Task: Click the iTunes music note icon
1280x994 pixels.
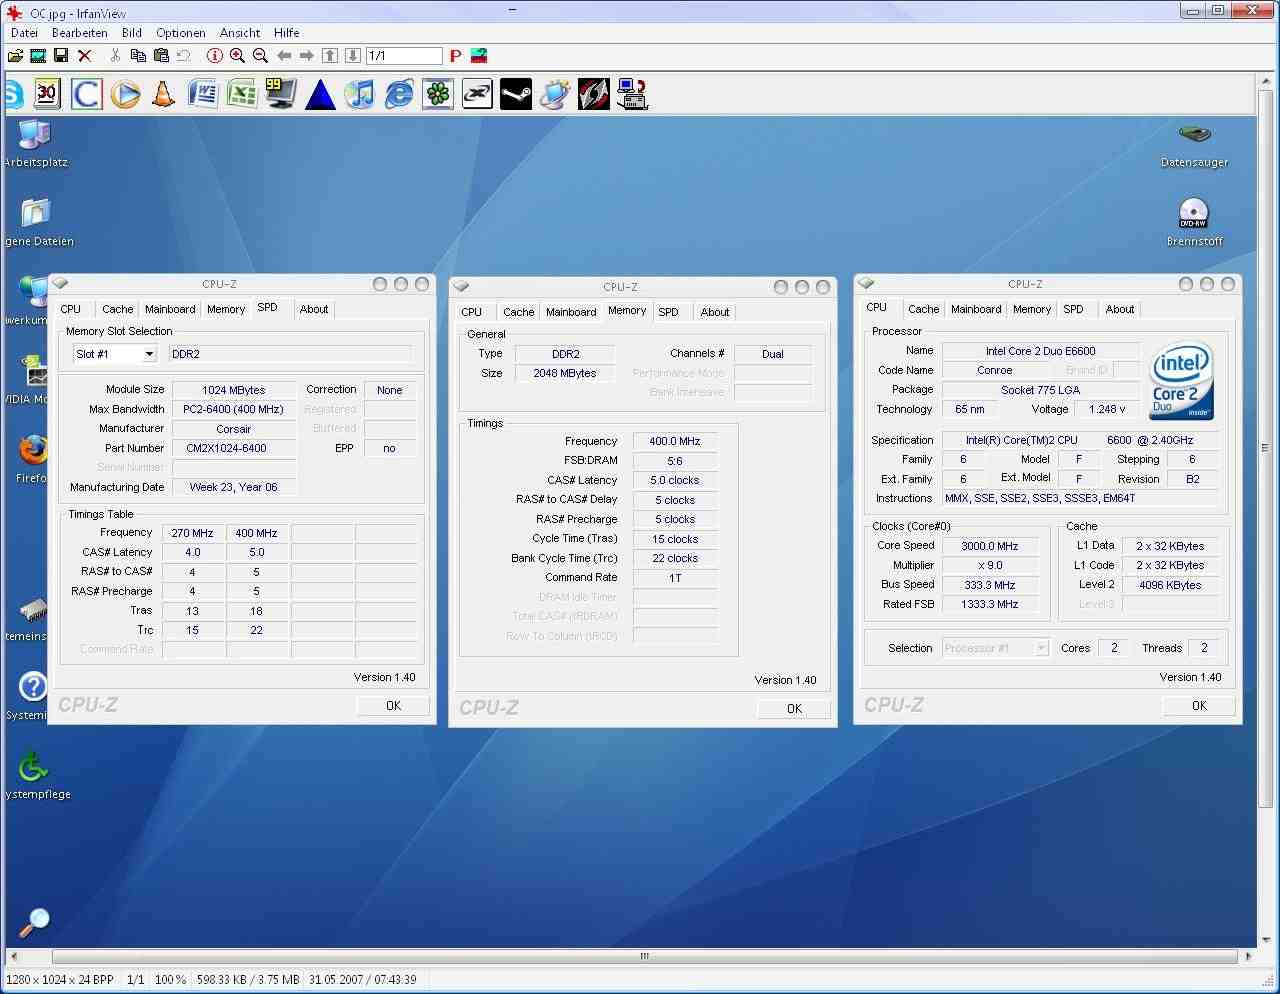Action: click(359, 94)
